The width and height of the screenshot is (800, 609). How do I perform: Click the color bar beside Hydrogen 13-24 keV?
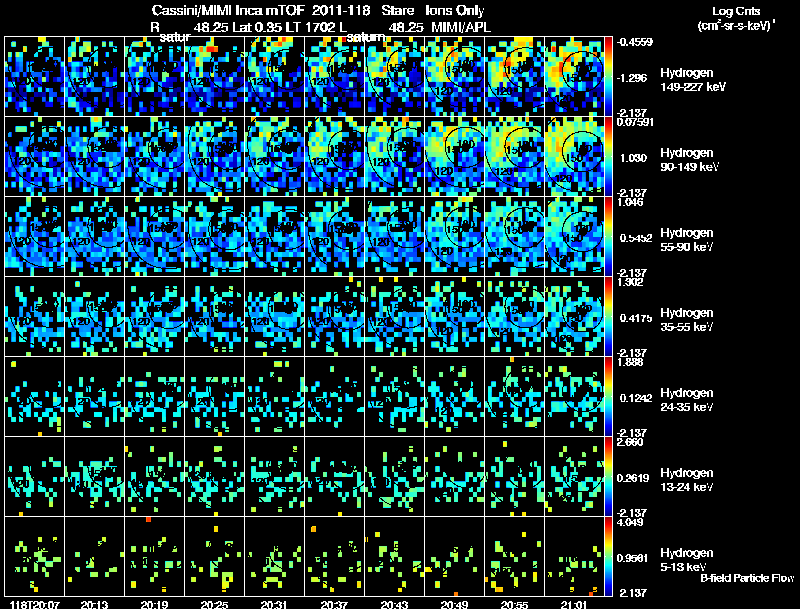point(609,476)
